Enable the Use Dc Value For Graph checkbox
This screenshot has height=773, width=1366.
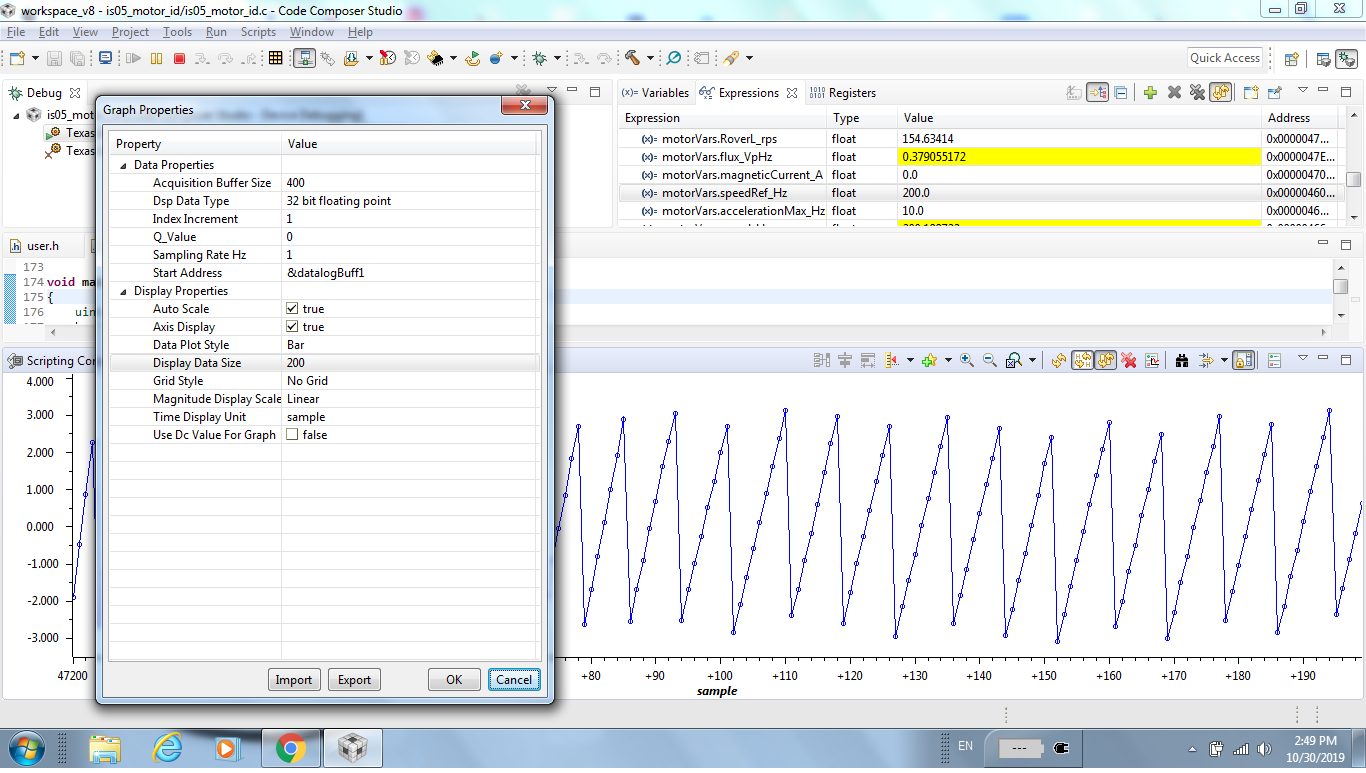pos(293,434)
